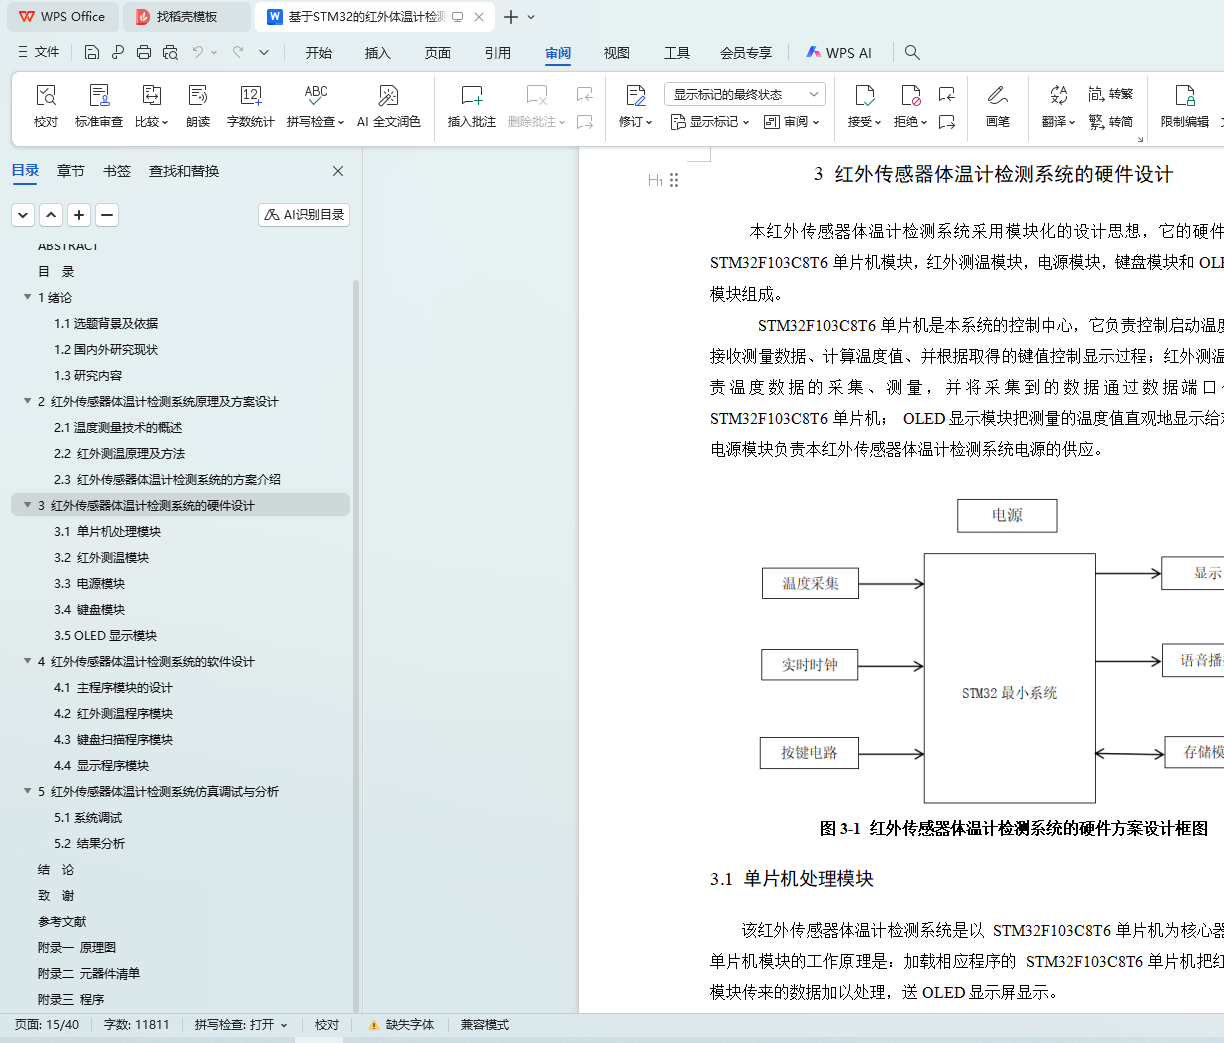Switch to 查找和替换 tab in navigation pane

[x=184, y=171]
